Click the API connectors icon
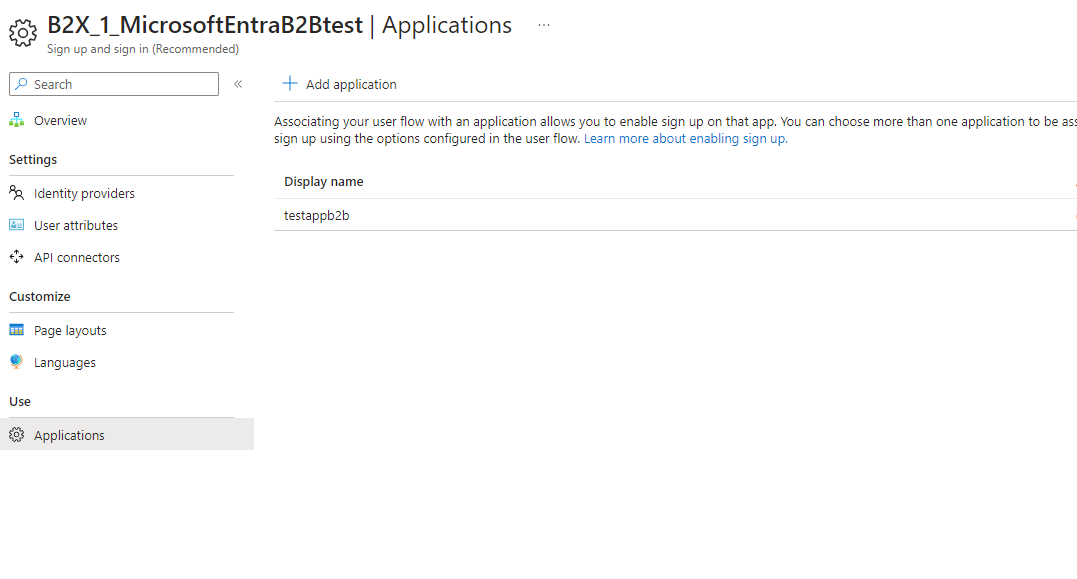1077x579 pixels. pyautogui.click(x=16, y=257)
